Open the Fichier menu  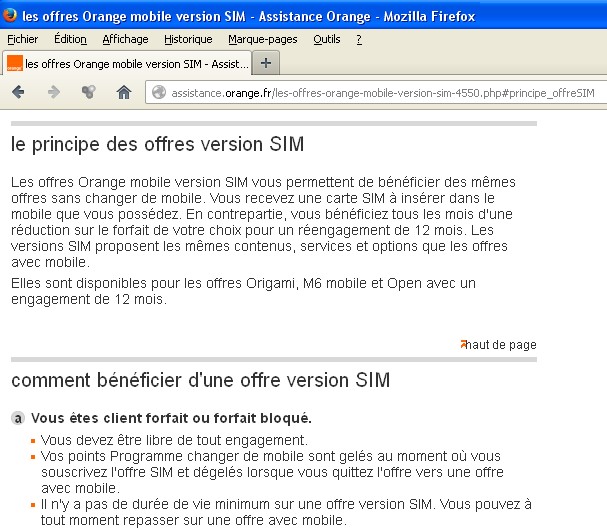(x=22, y=39)
